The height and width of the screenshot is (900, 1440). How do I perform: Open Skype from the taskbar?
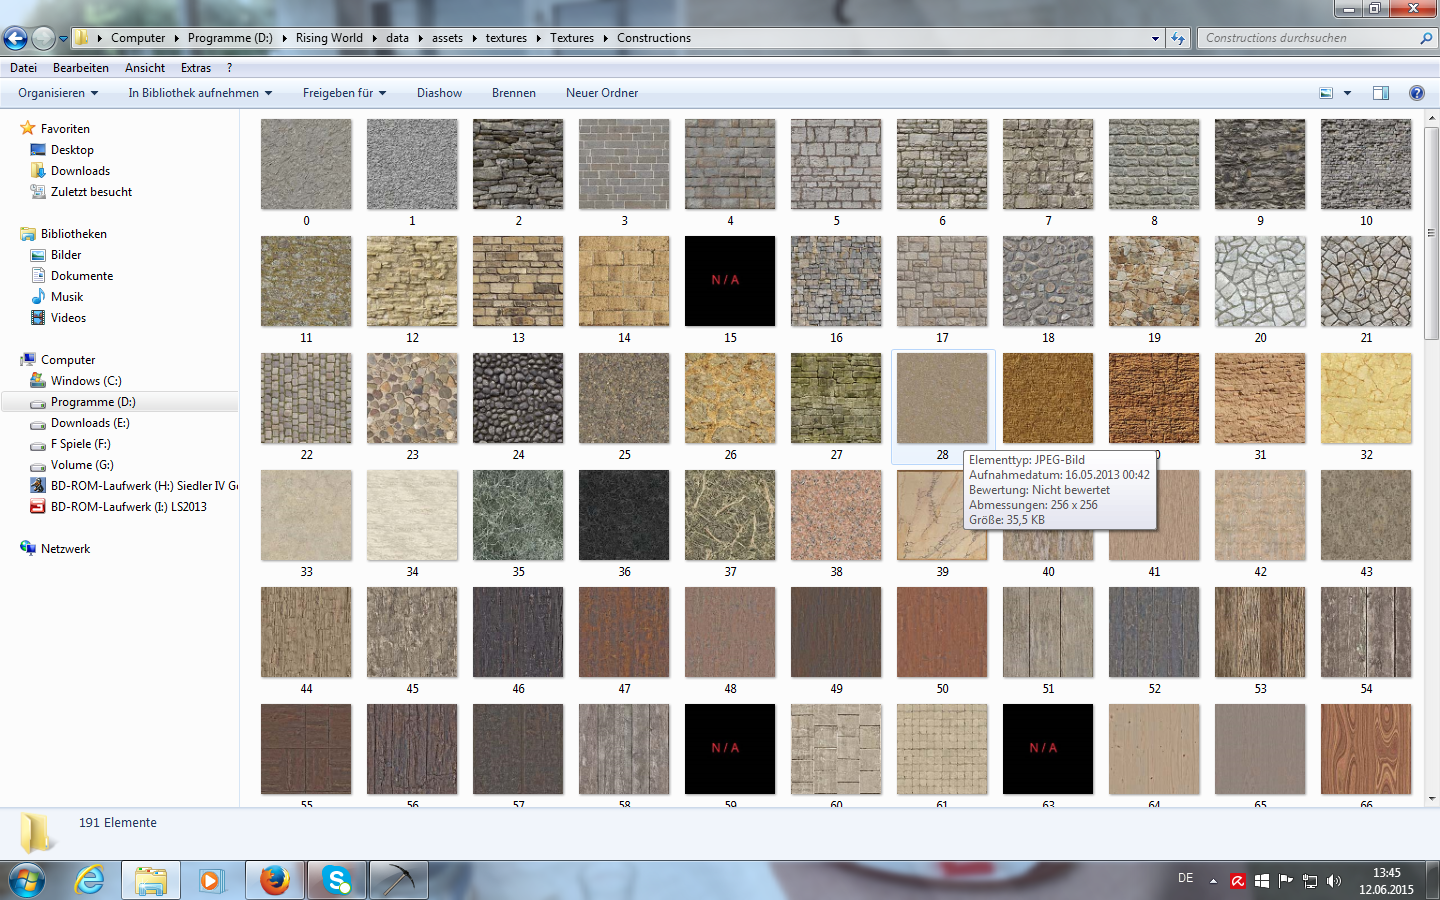pyautogui.click(x=336, y=880)
